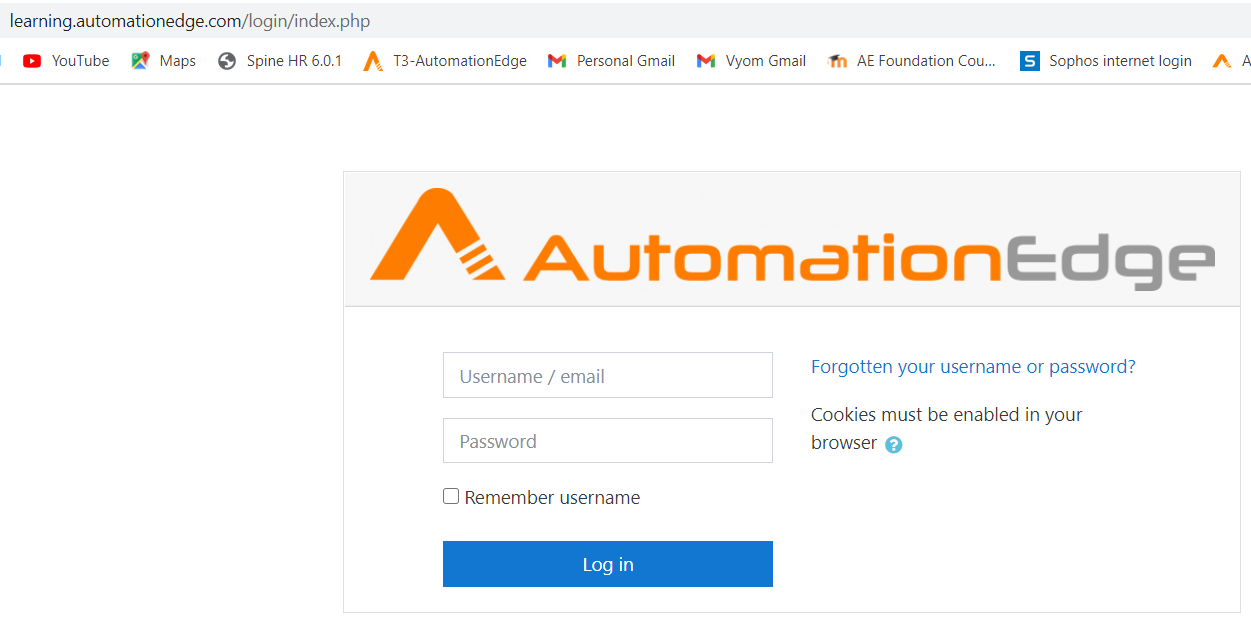Open the Spine HR 6.0.1 bookmark label
Screen dimensions: 1251x626
coord(294,61)
